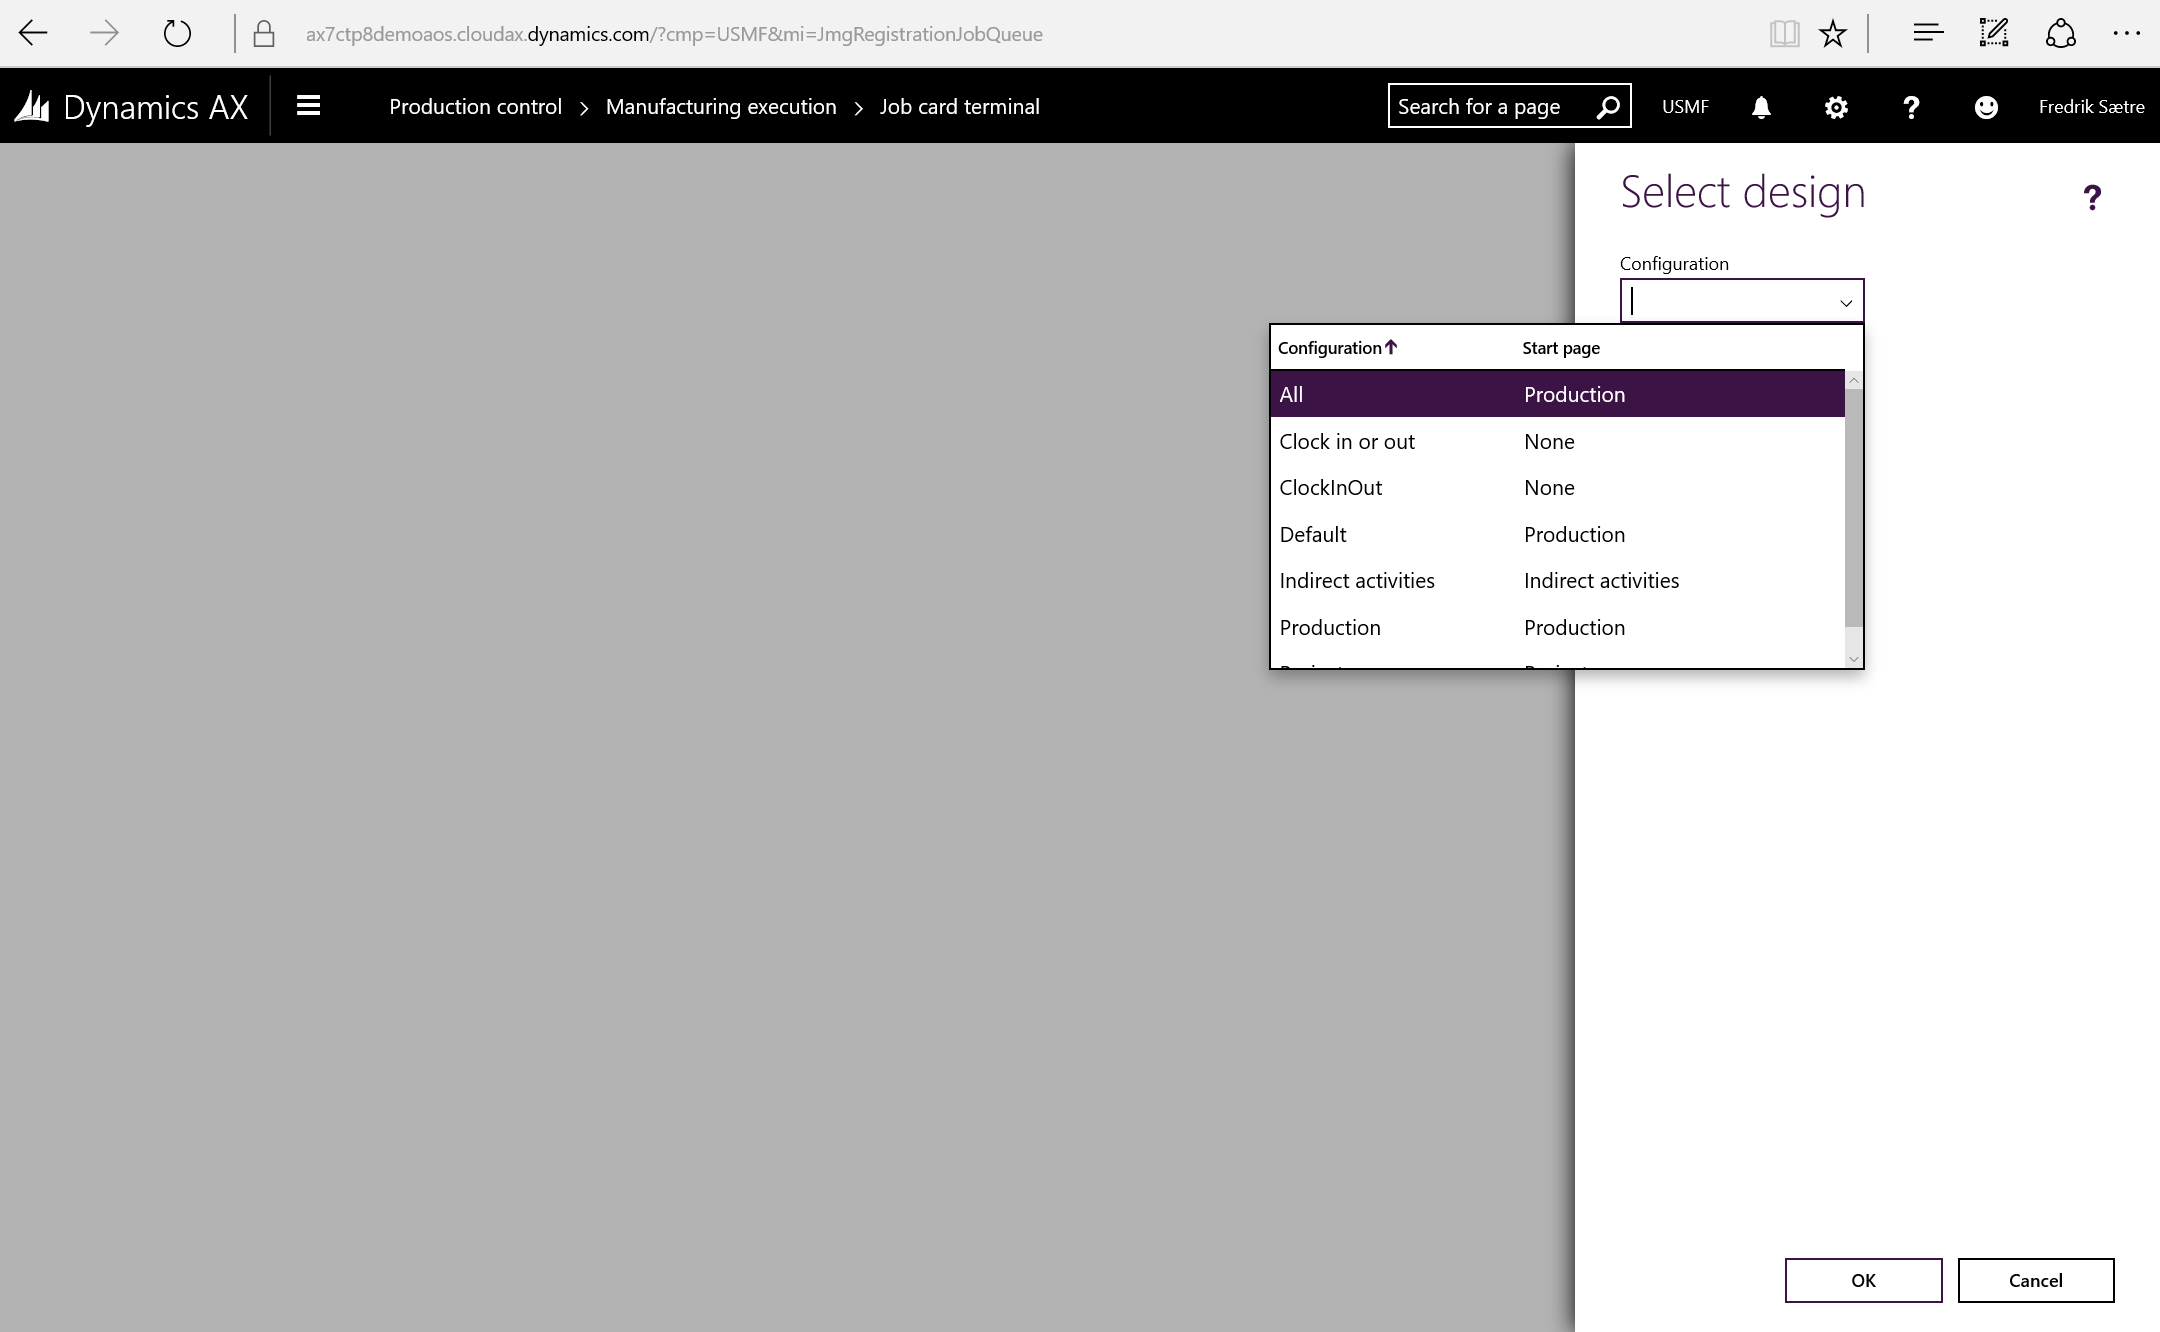Click the Cancel button
Image resolution: width=2160 pixels, height=1332 pixels.
(2035, 1280)
